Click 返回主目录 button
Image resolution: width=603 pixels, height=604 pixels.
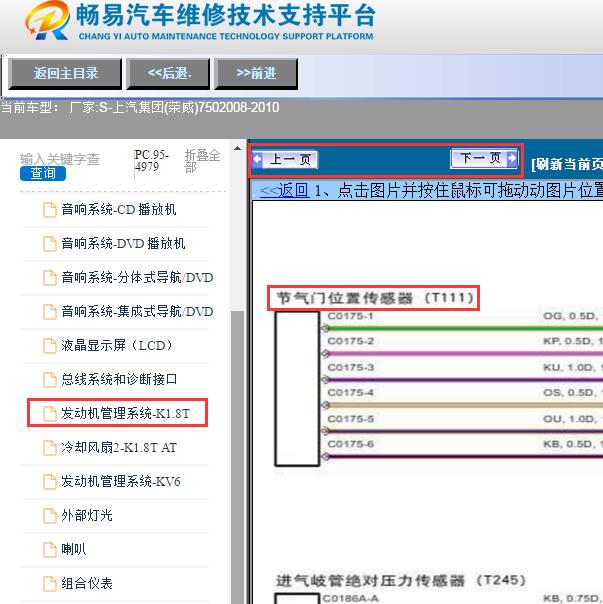click(x=65, y=73)
